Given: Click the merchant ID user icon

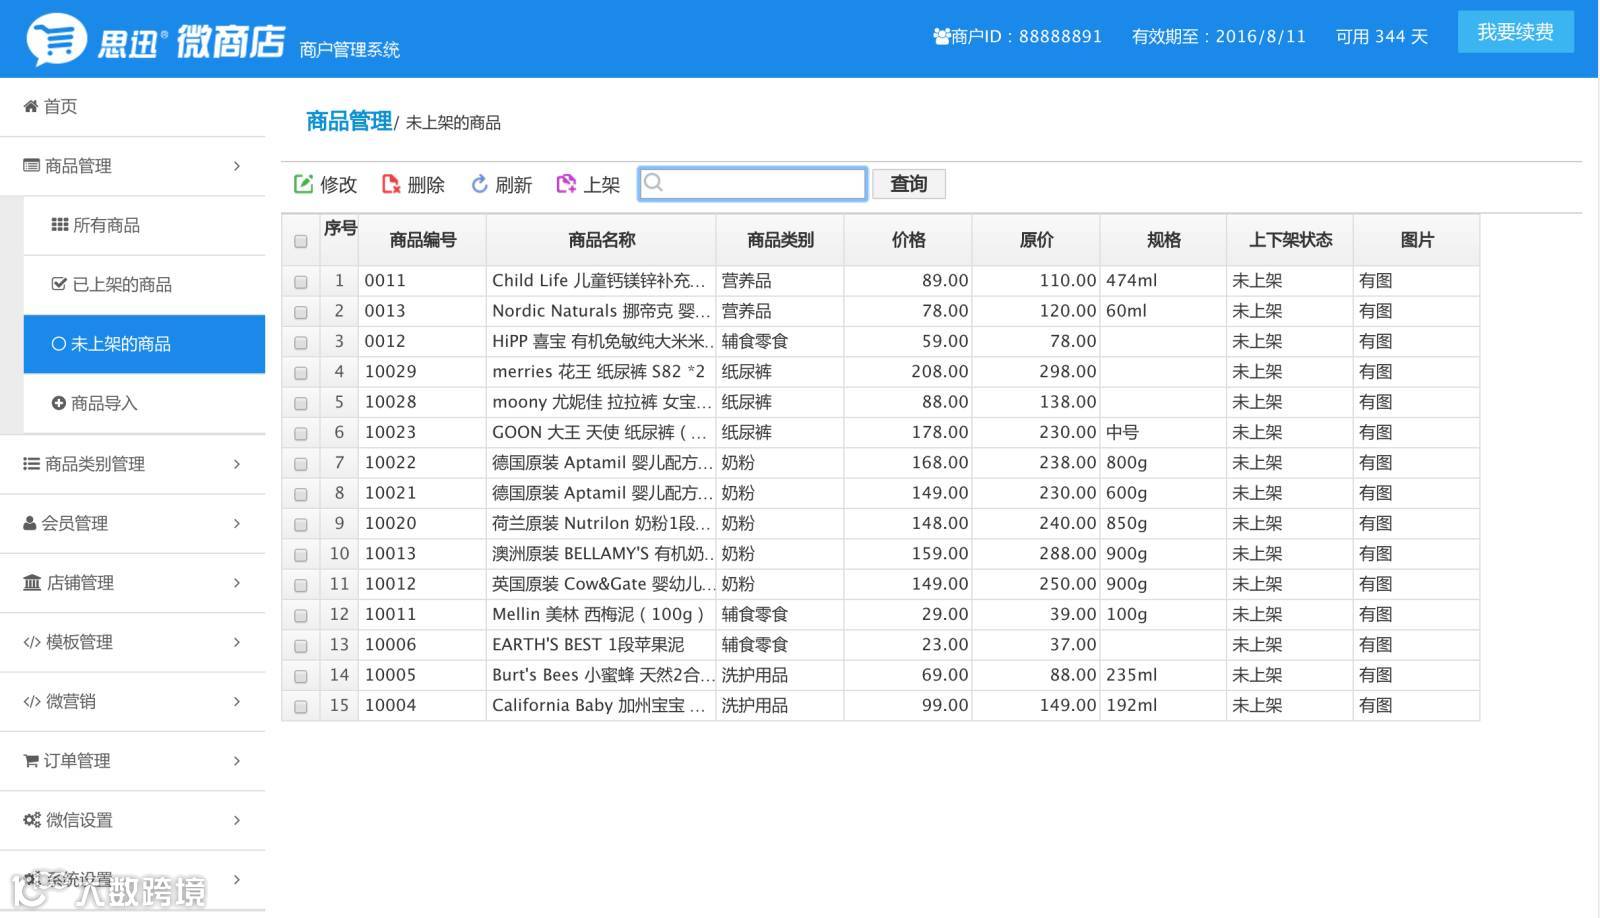Looking at the screenshot, I should 941,36.
